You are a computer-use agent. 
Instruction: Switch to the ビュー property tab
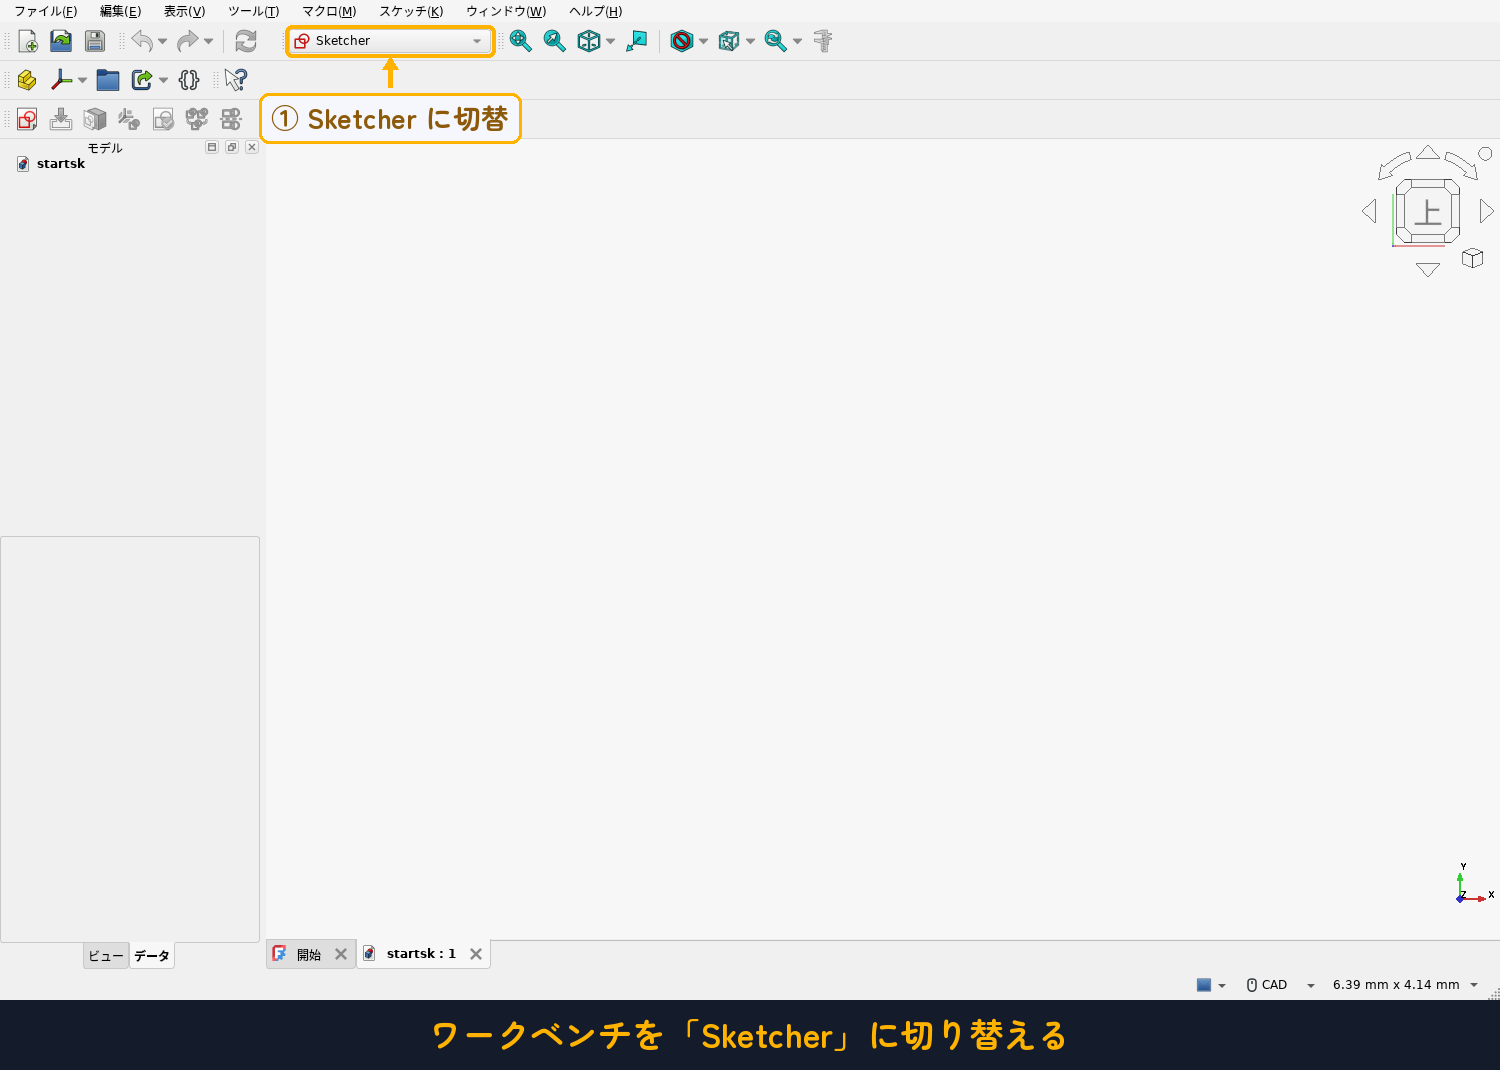(106, 956)
